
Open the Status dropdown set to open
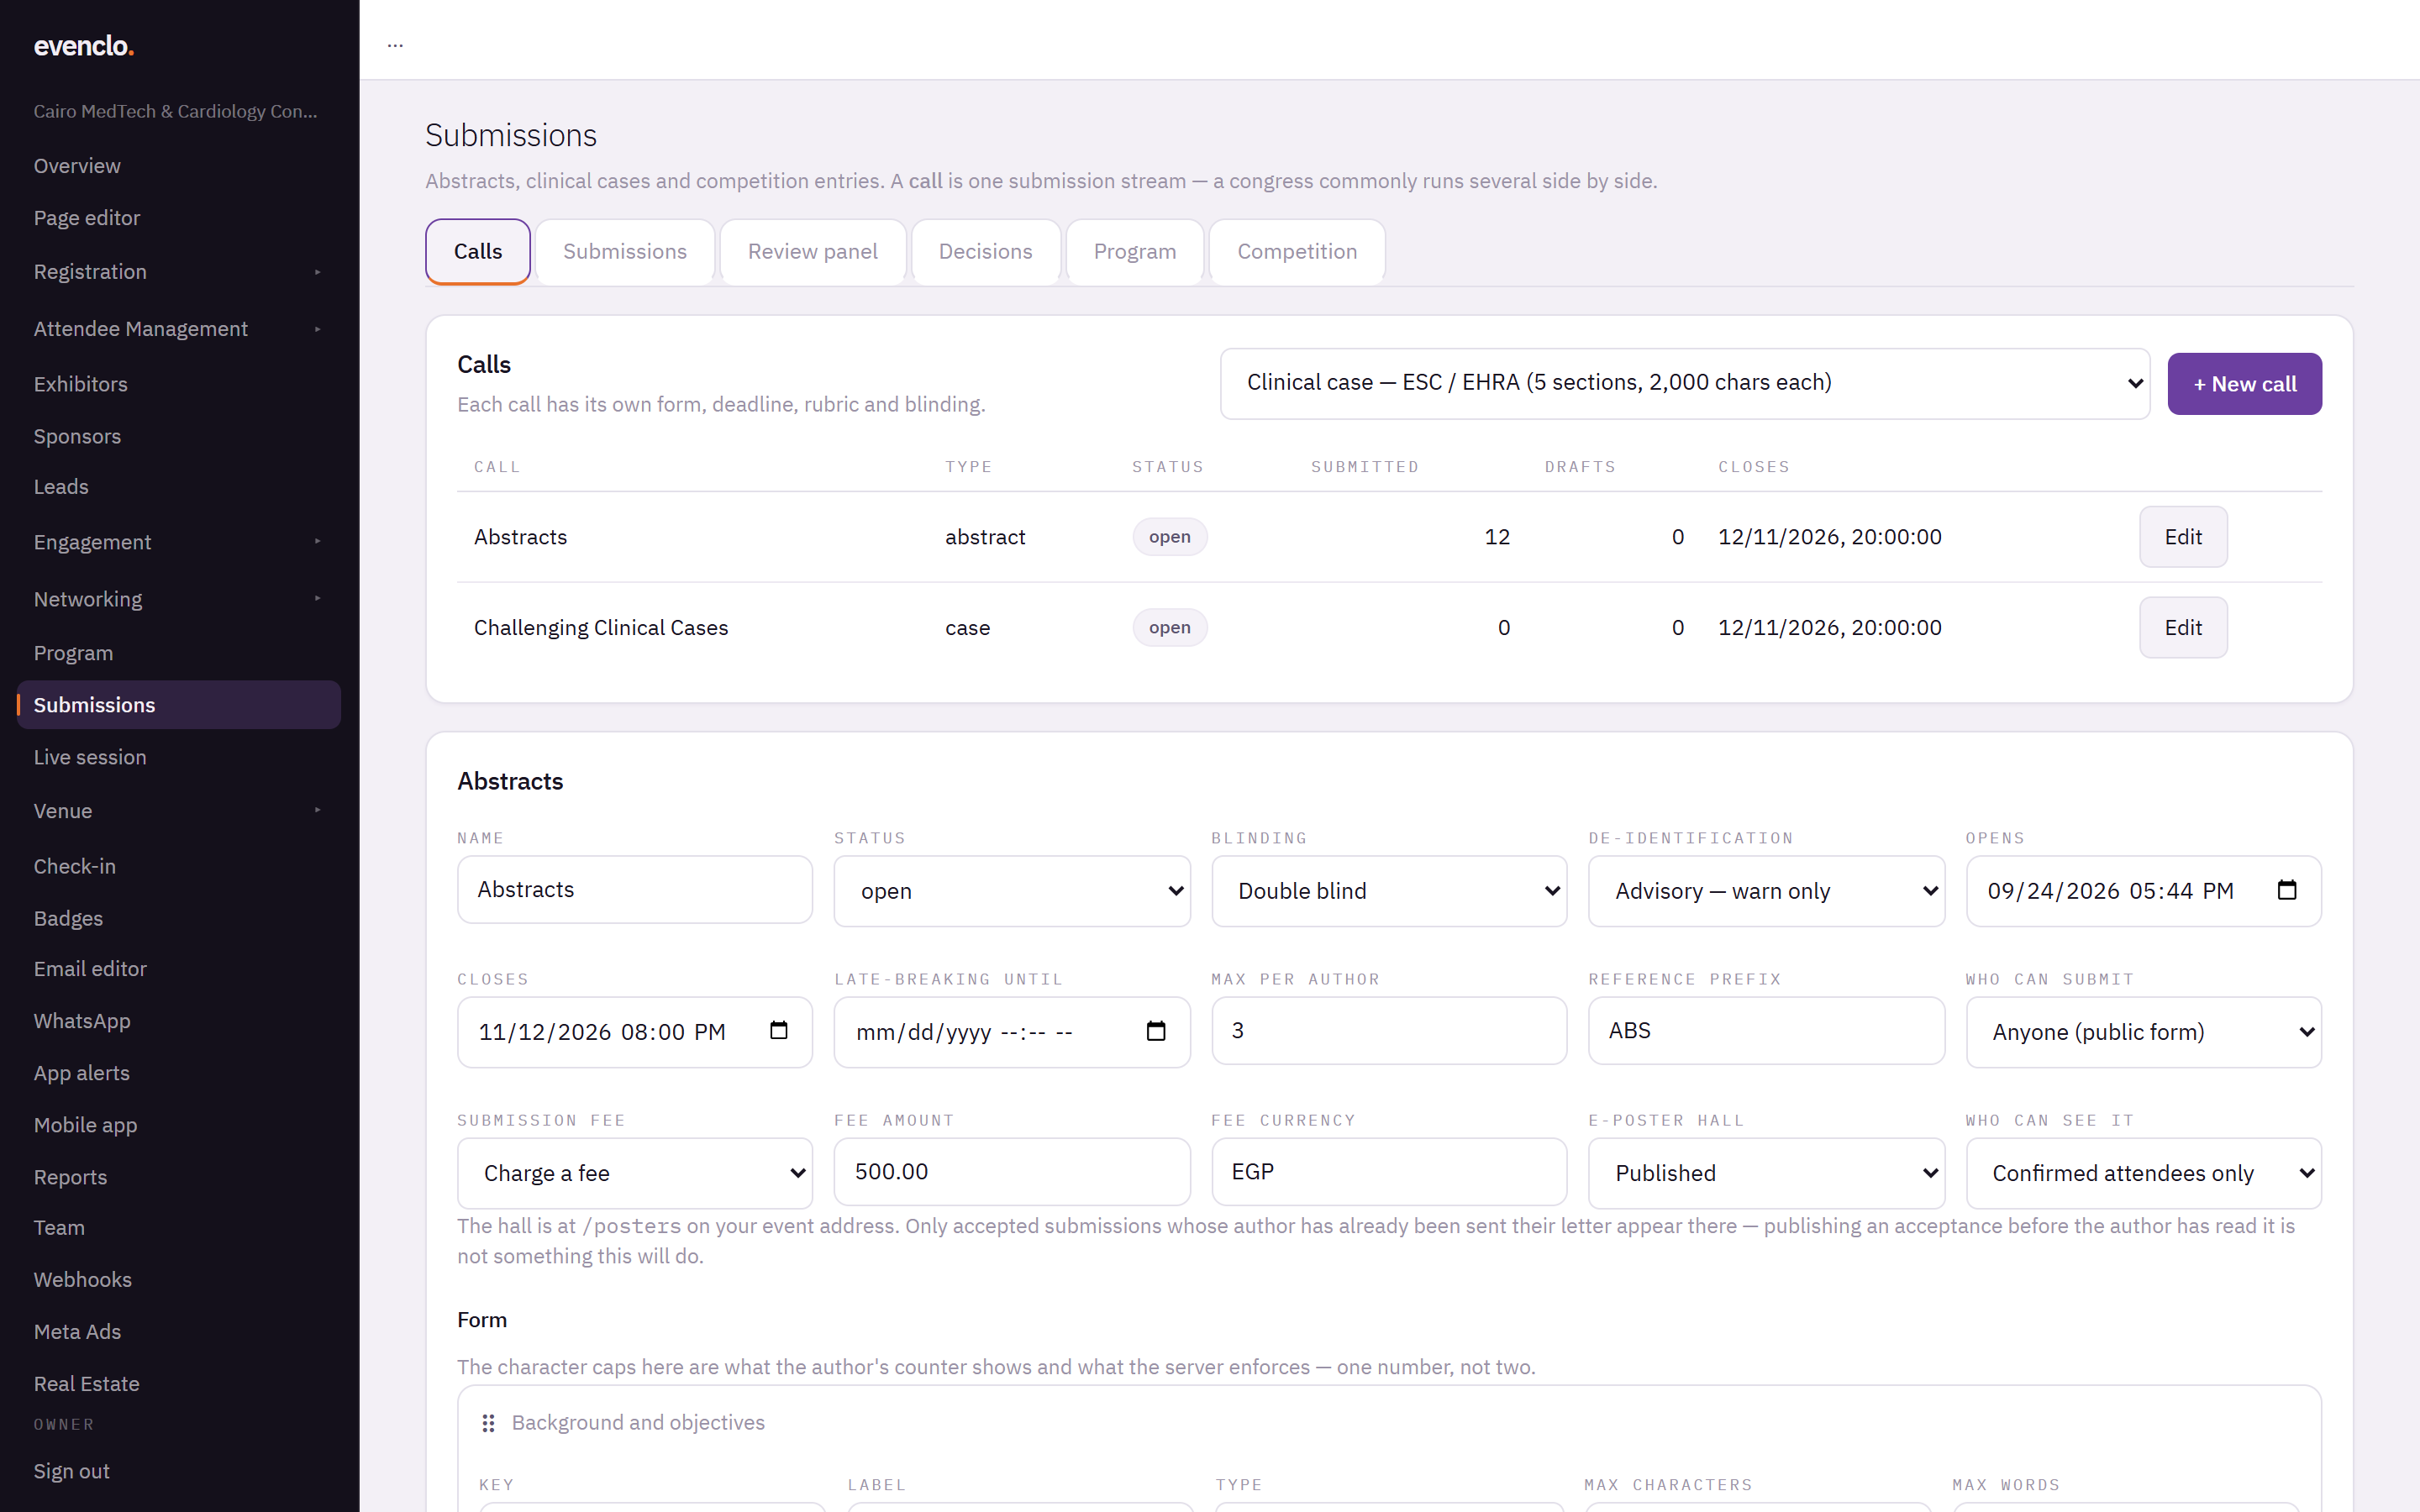(1012, 890)
